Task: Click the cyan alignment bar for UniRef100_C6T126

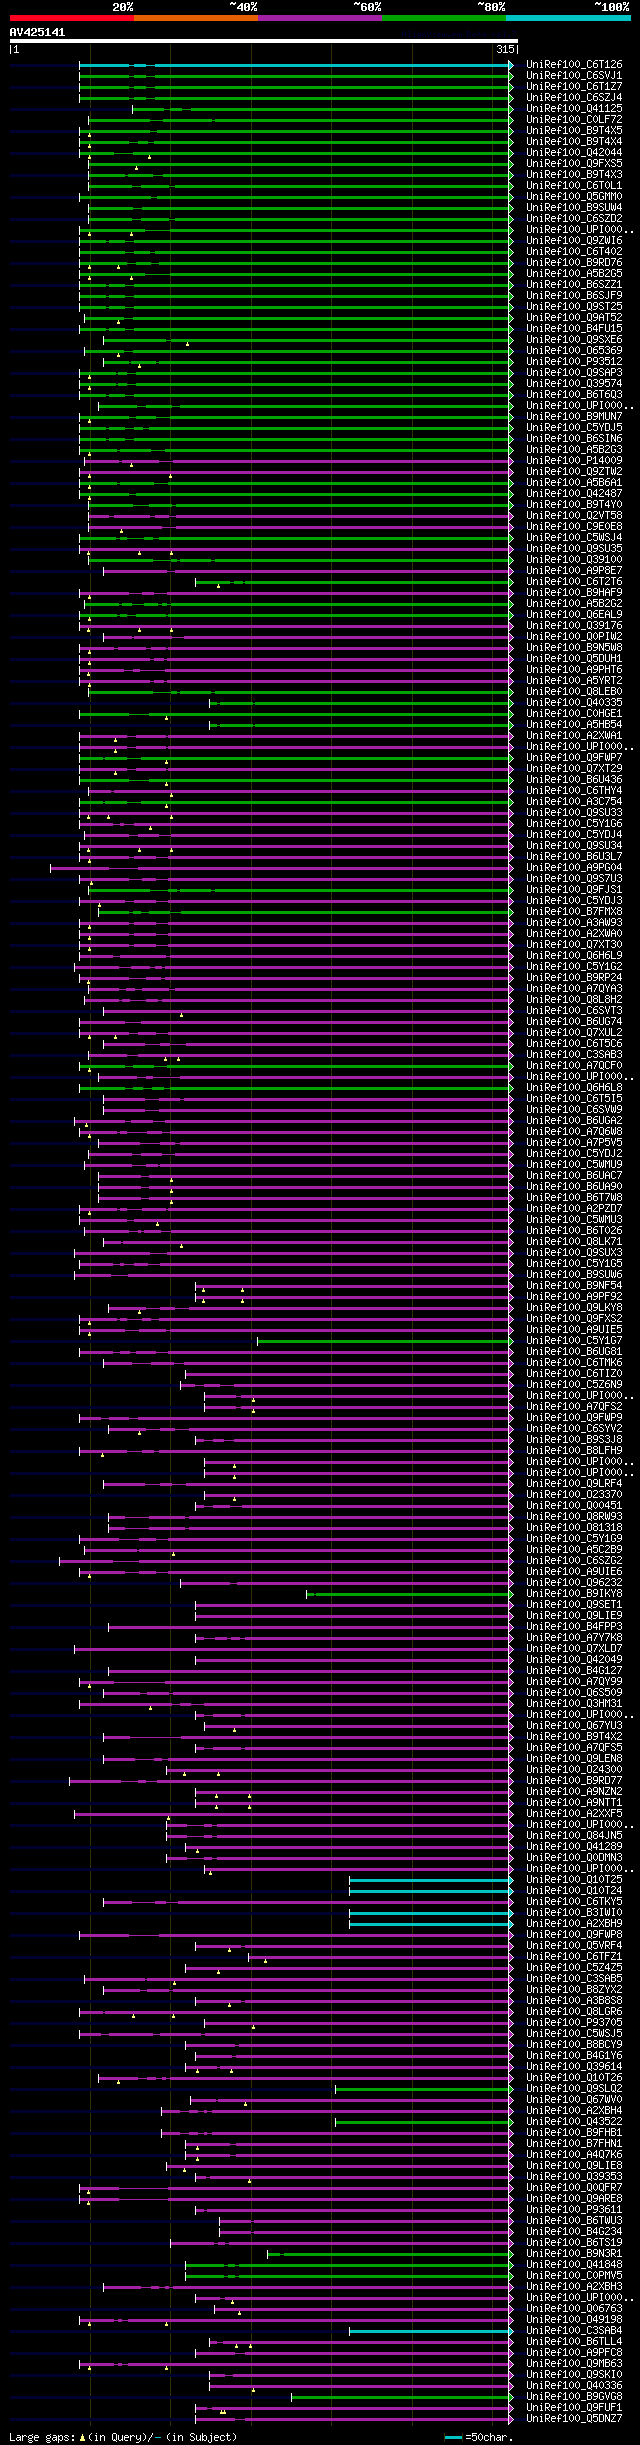Action: [296, 65]
